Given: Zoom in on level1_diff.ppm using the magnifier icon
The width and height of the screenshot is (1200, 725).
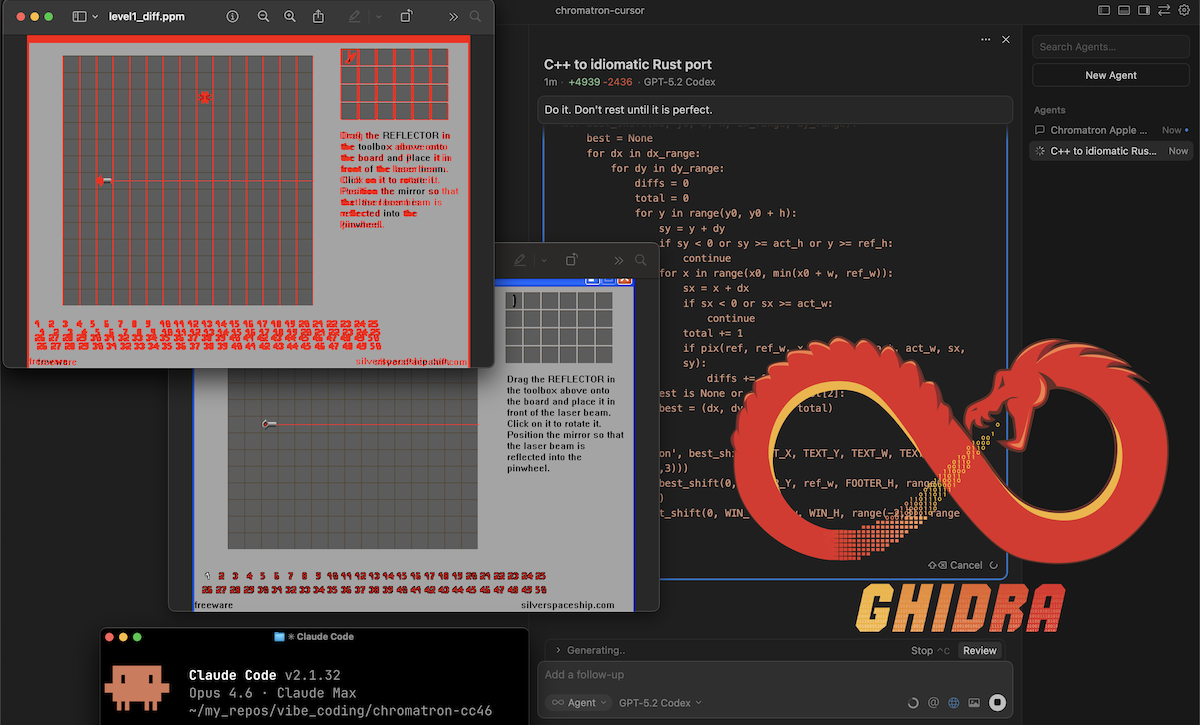Looking at the screenshot, I should click(290, 16).
